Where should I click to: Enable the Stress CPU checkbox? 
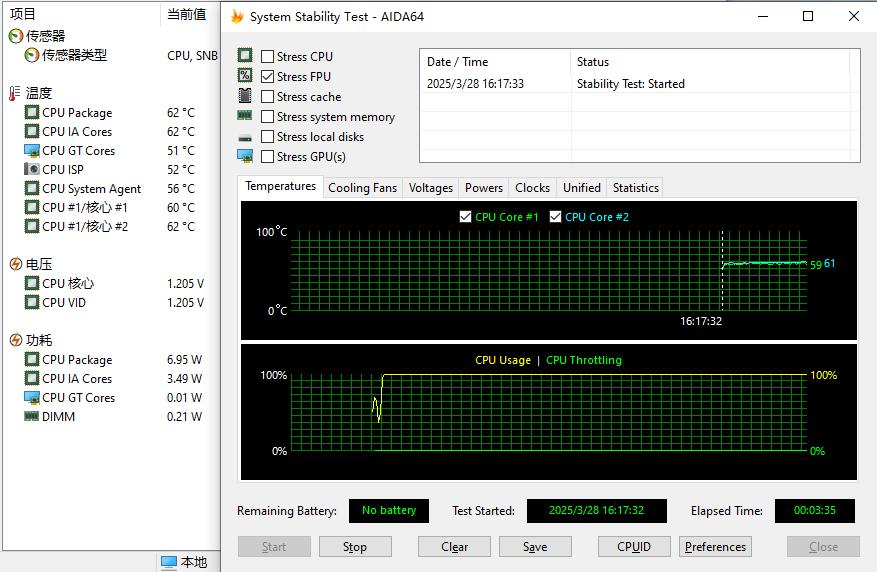pyautogui.click(x=267, y=56)
